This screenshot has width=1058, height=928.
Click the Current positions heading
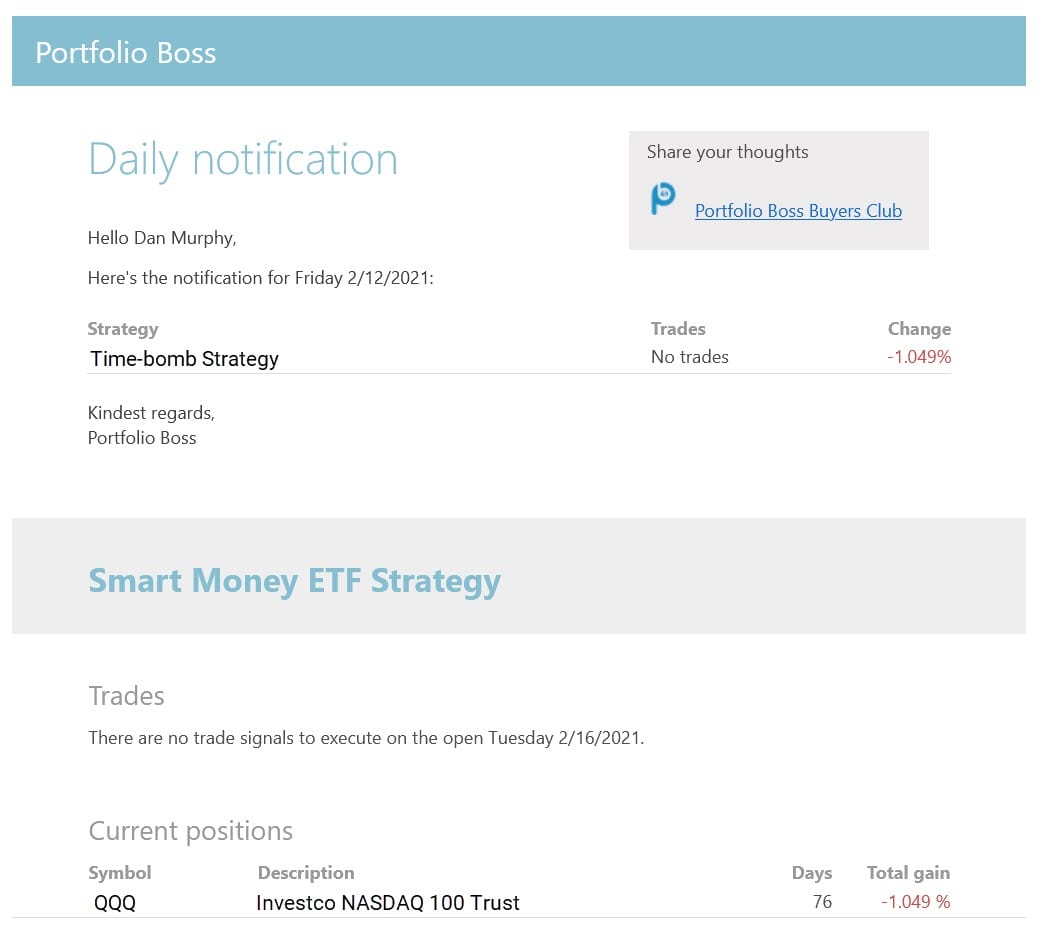190,830
